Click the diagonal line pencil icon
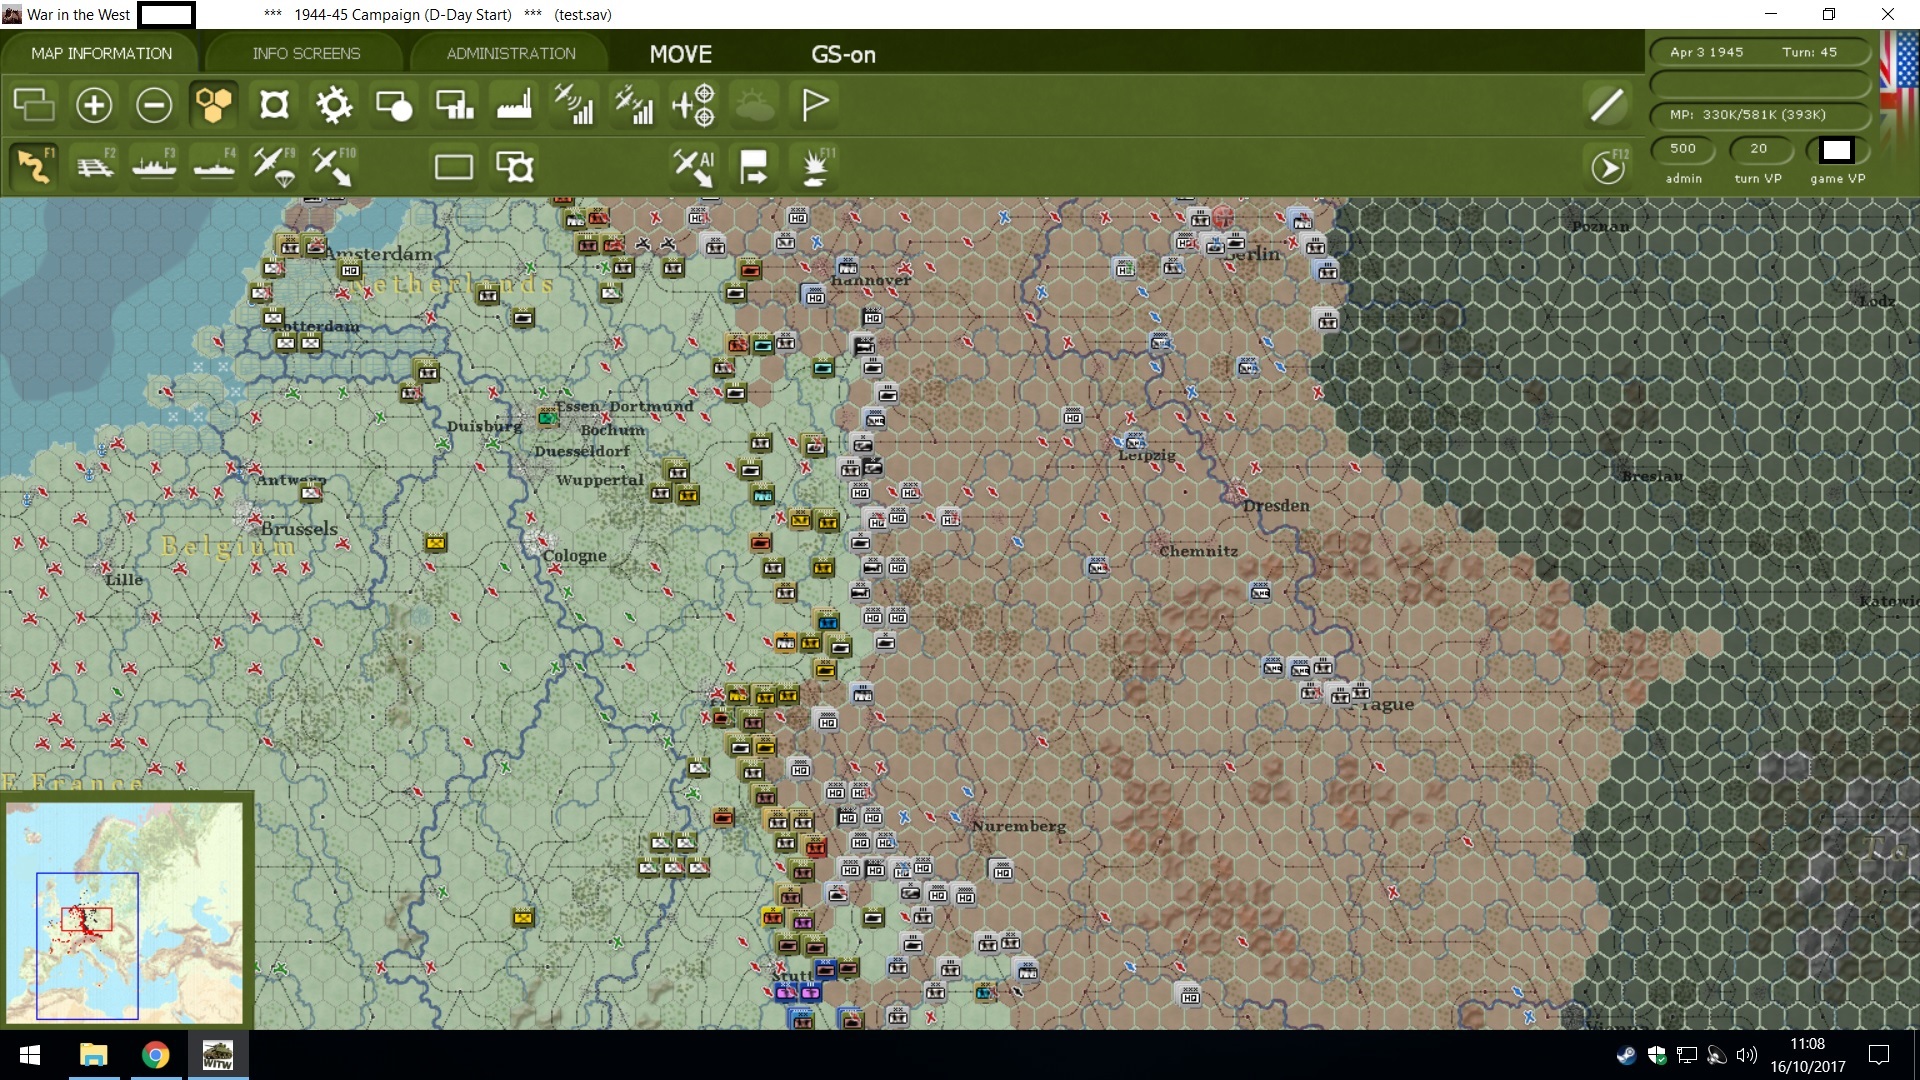This screenshot has width=1920, height=1080. coord(1608,104)
